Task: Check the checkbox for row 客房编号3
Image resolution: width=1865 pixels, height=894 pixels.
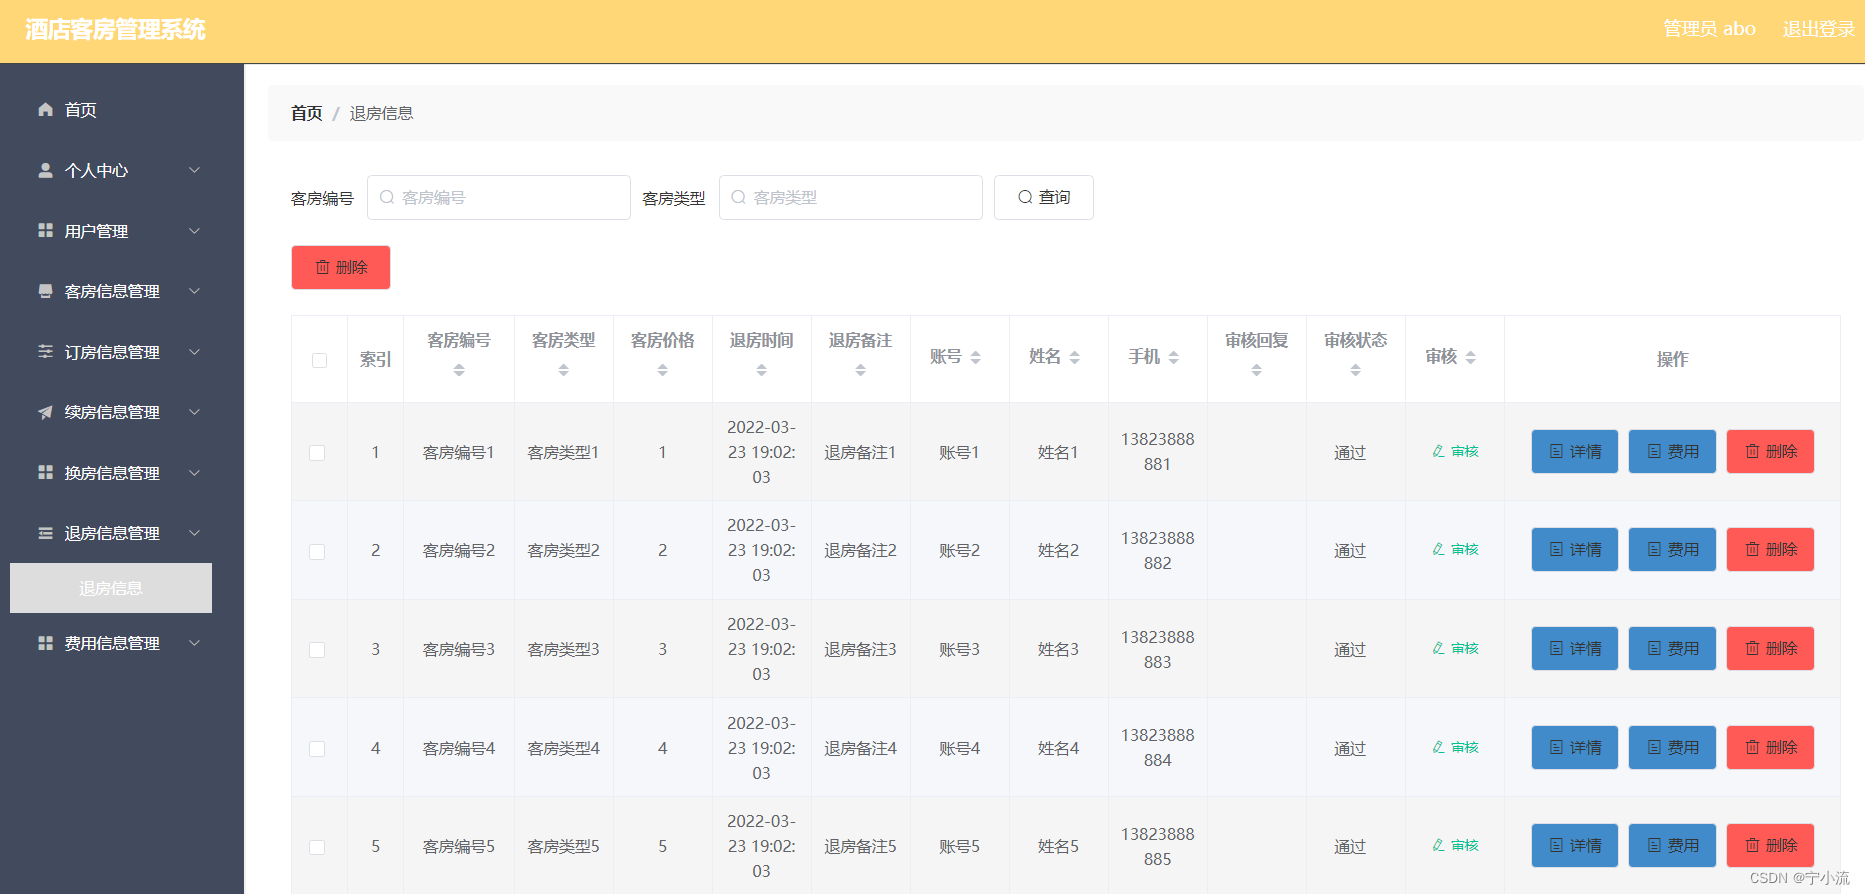Action: point(317,650)
